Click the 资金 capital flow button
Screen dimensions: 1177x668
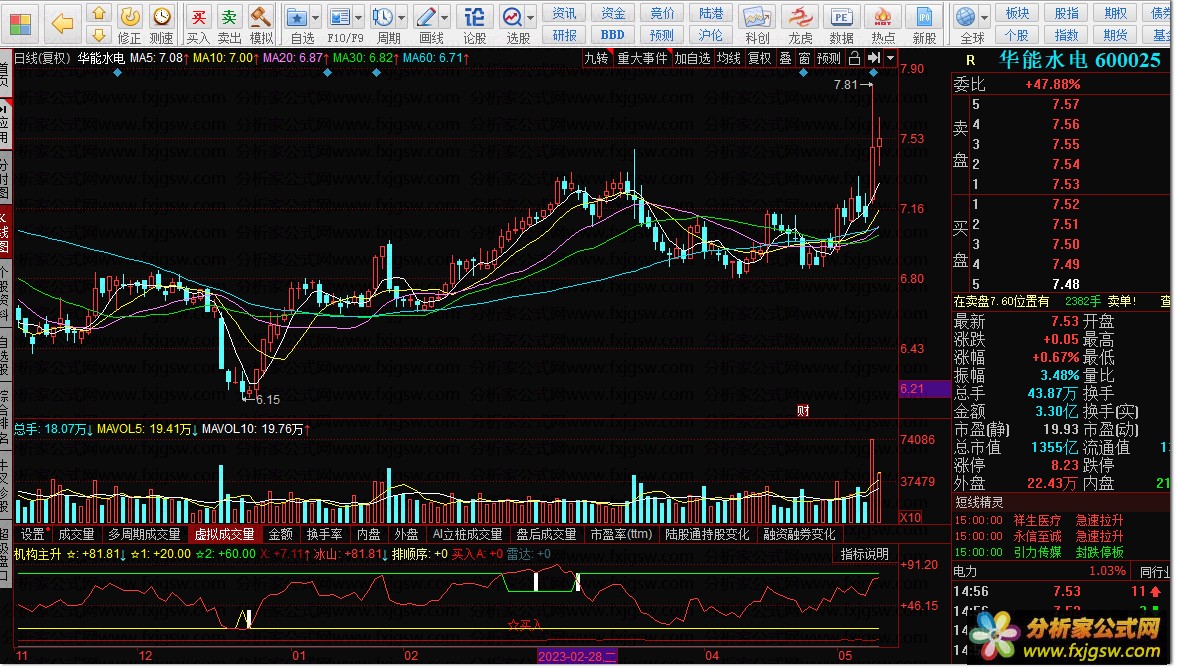point(613,14)
